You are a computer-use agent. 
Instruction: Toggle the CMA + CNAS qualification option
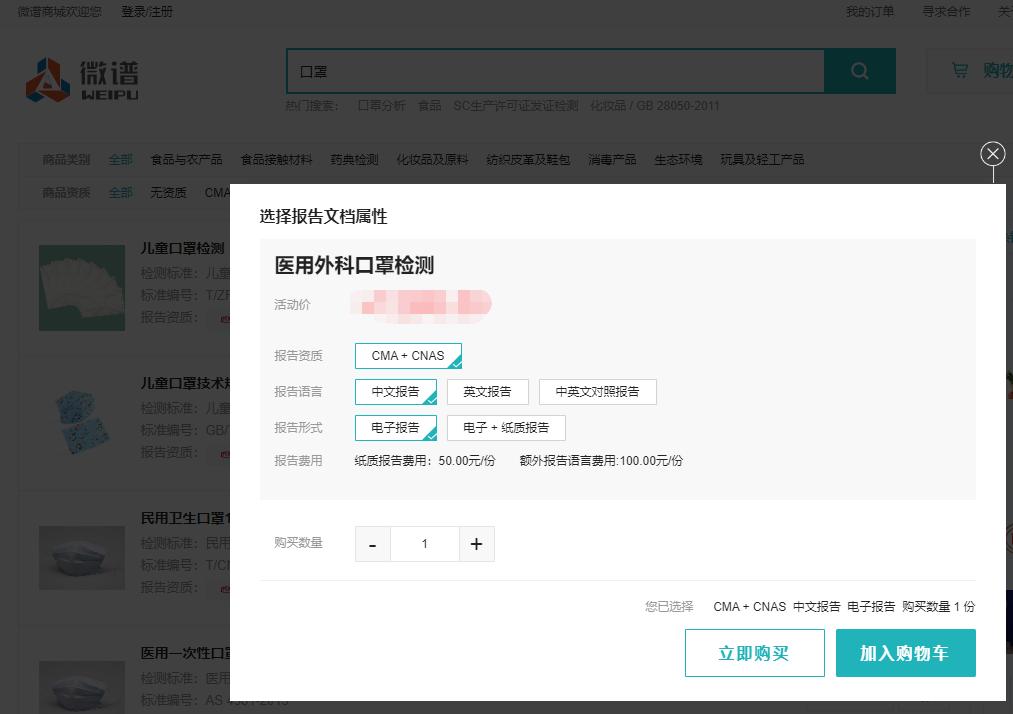(408, 355)
